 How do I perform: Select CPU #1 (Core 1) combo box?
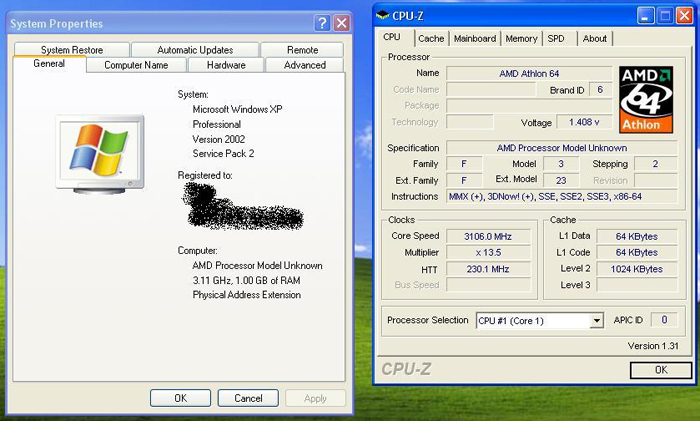[x=540, y=321]
